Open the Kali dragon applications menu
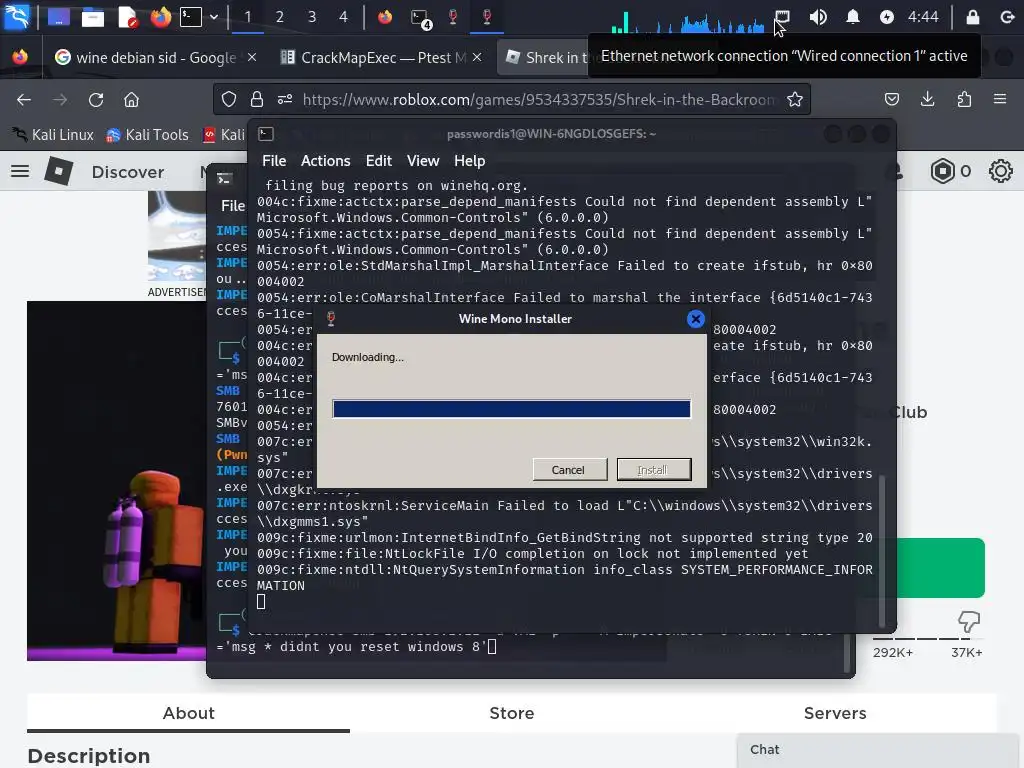Viewport: 1024px width, 768px height. (17, 16)
